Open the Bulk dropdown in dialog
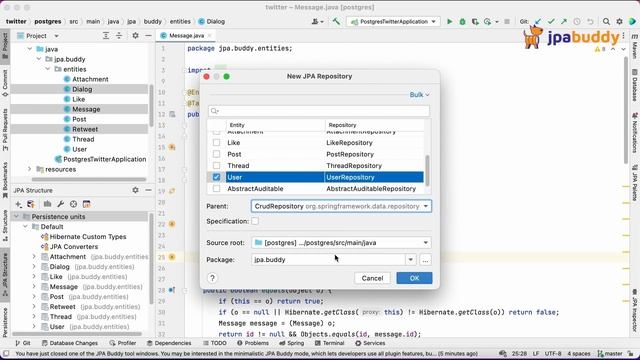 coord(419,95)
